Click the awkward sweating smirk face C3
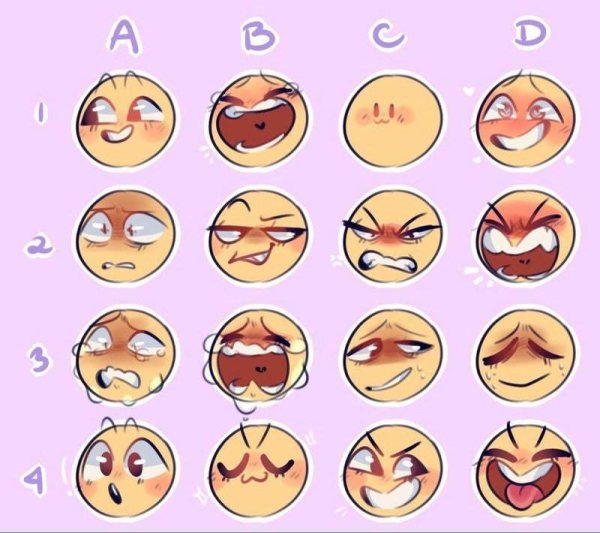600x533 pixels. pyautogui.click(x=393, y=357)
